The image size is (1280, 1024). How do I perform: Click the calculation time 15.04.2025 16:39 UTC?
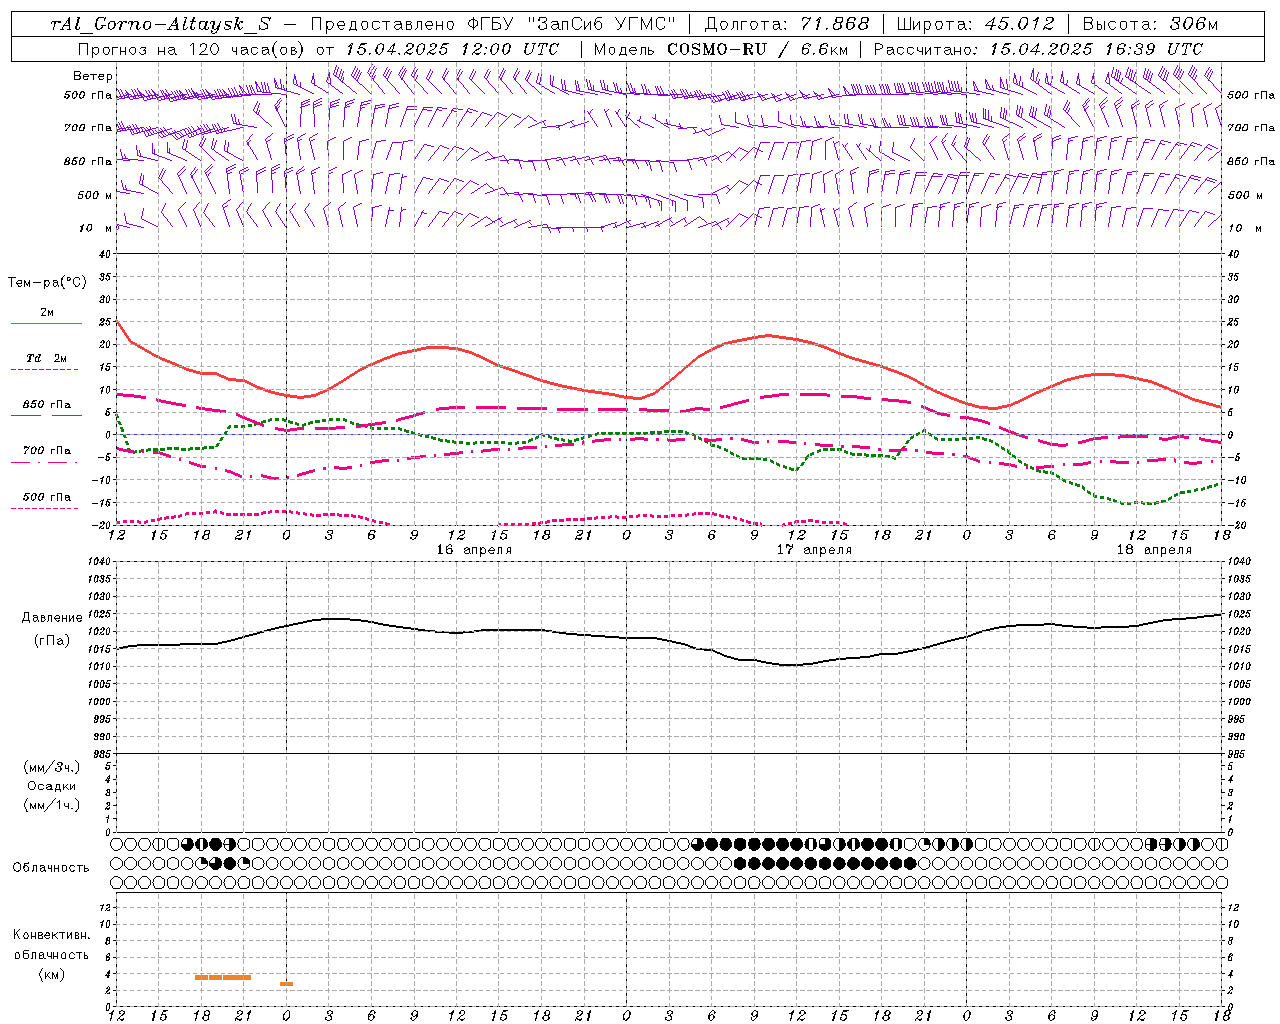[x=1096, y=49]
